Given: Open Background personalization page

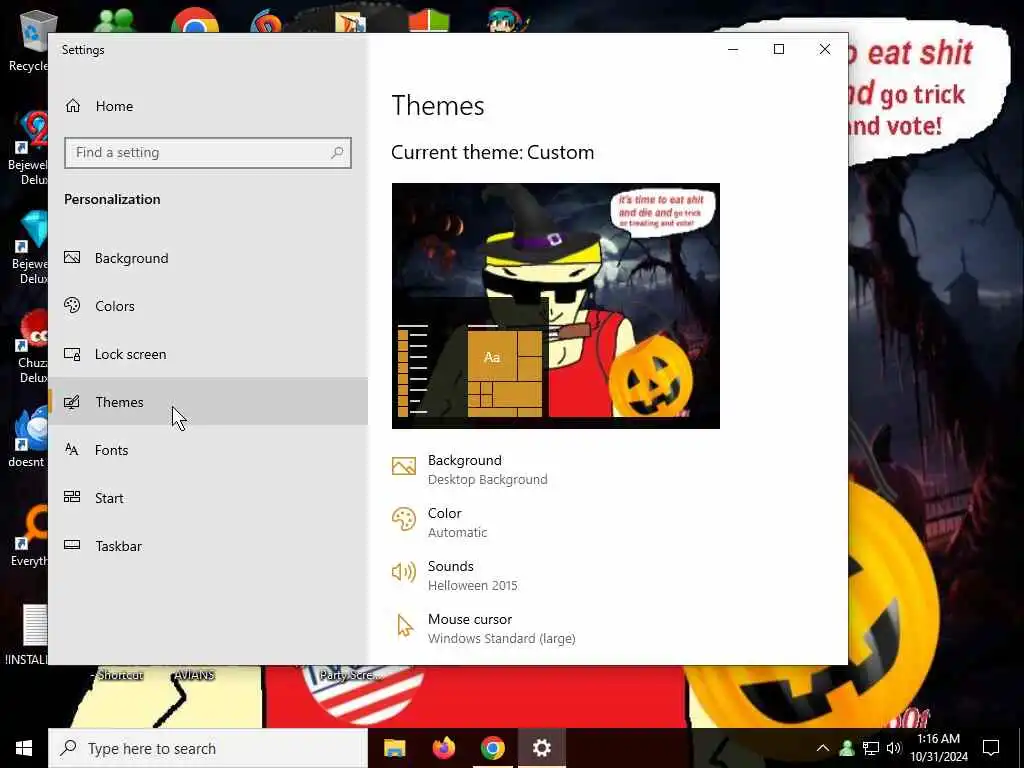Looking at the screenshot, I should pyautogui.click(x=208, y=258).
